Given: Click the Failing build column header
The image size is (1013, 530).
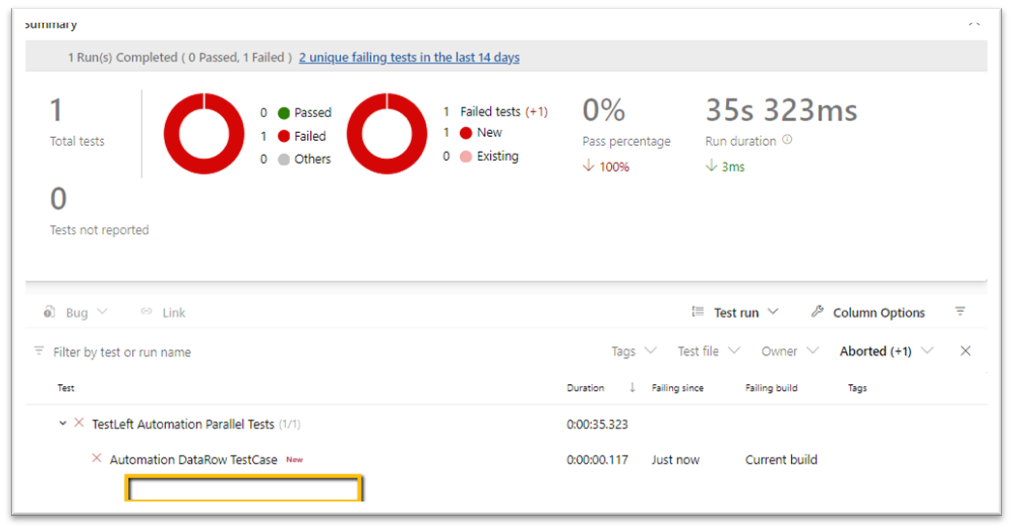Looking at the screenshot, I should pyautogui.click(x=771, y=388).
